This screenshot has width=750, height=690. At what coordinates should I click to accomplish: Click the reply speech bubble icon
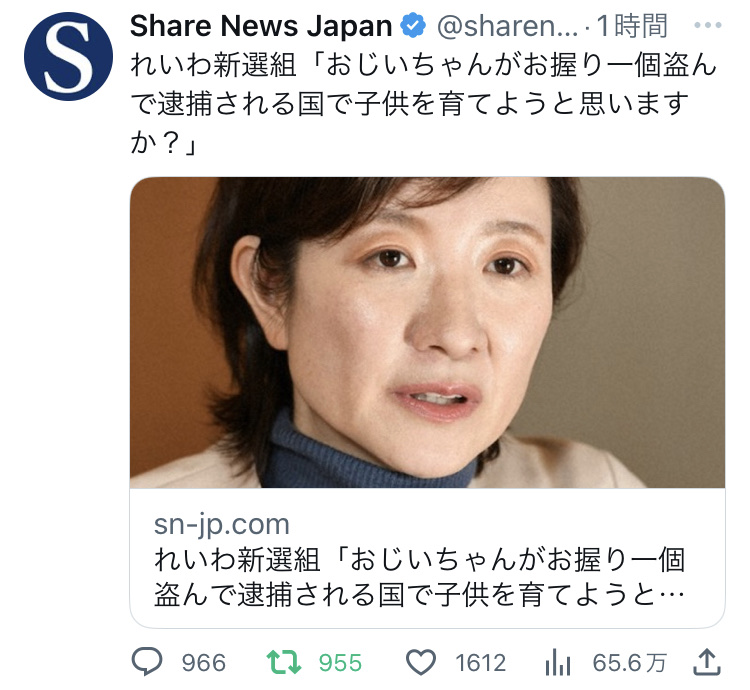coord(147,662)
